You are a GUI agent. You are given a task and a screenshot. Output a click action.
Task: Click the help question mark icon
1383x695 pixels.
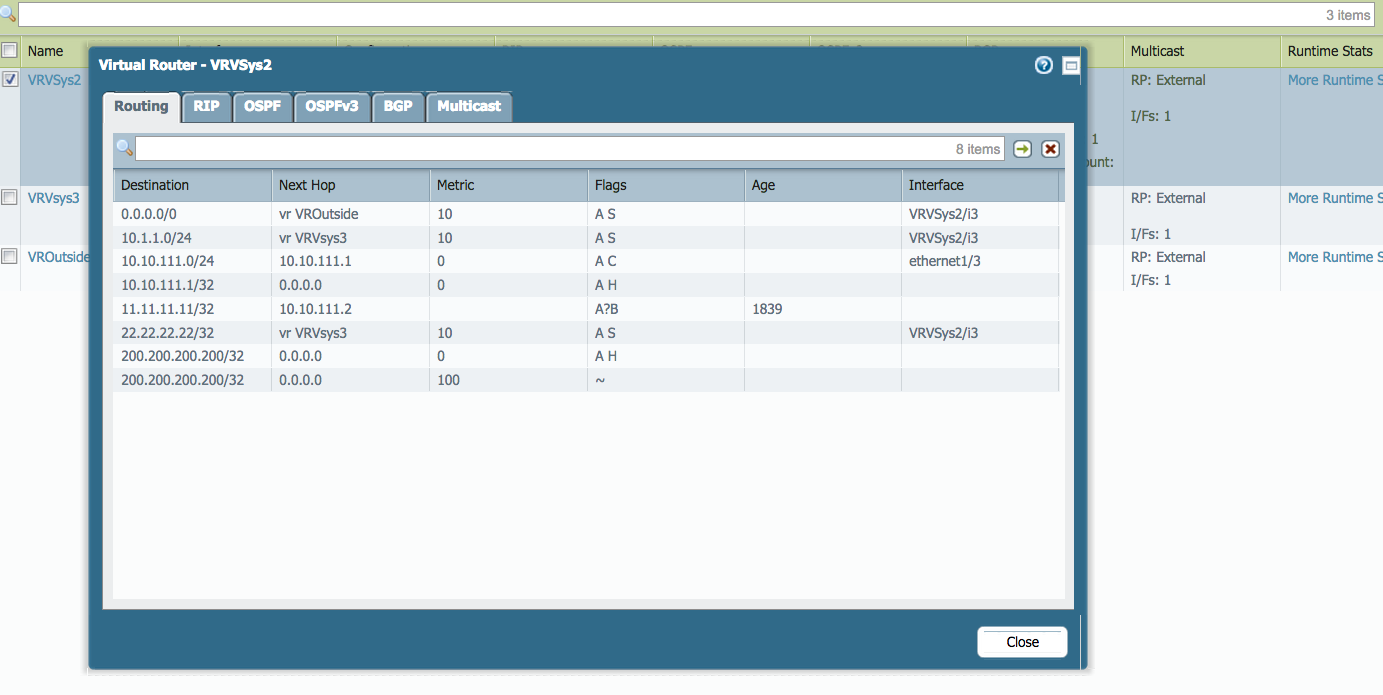1044,65
